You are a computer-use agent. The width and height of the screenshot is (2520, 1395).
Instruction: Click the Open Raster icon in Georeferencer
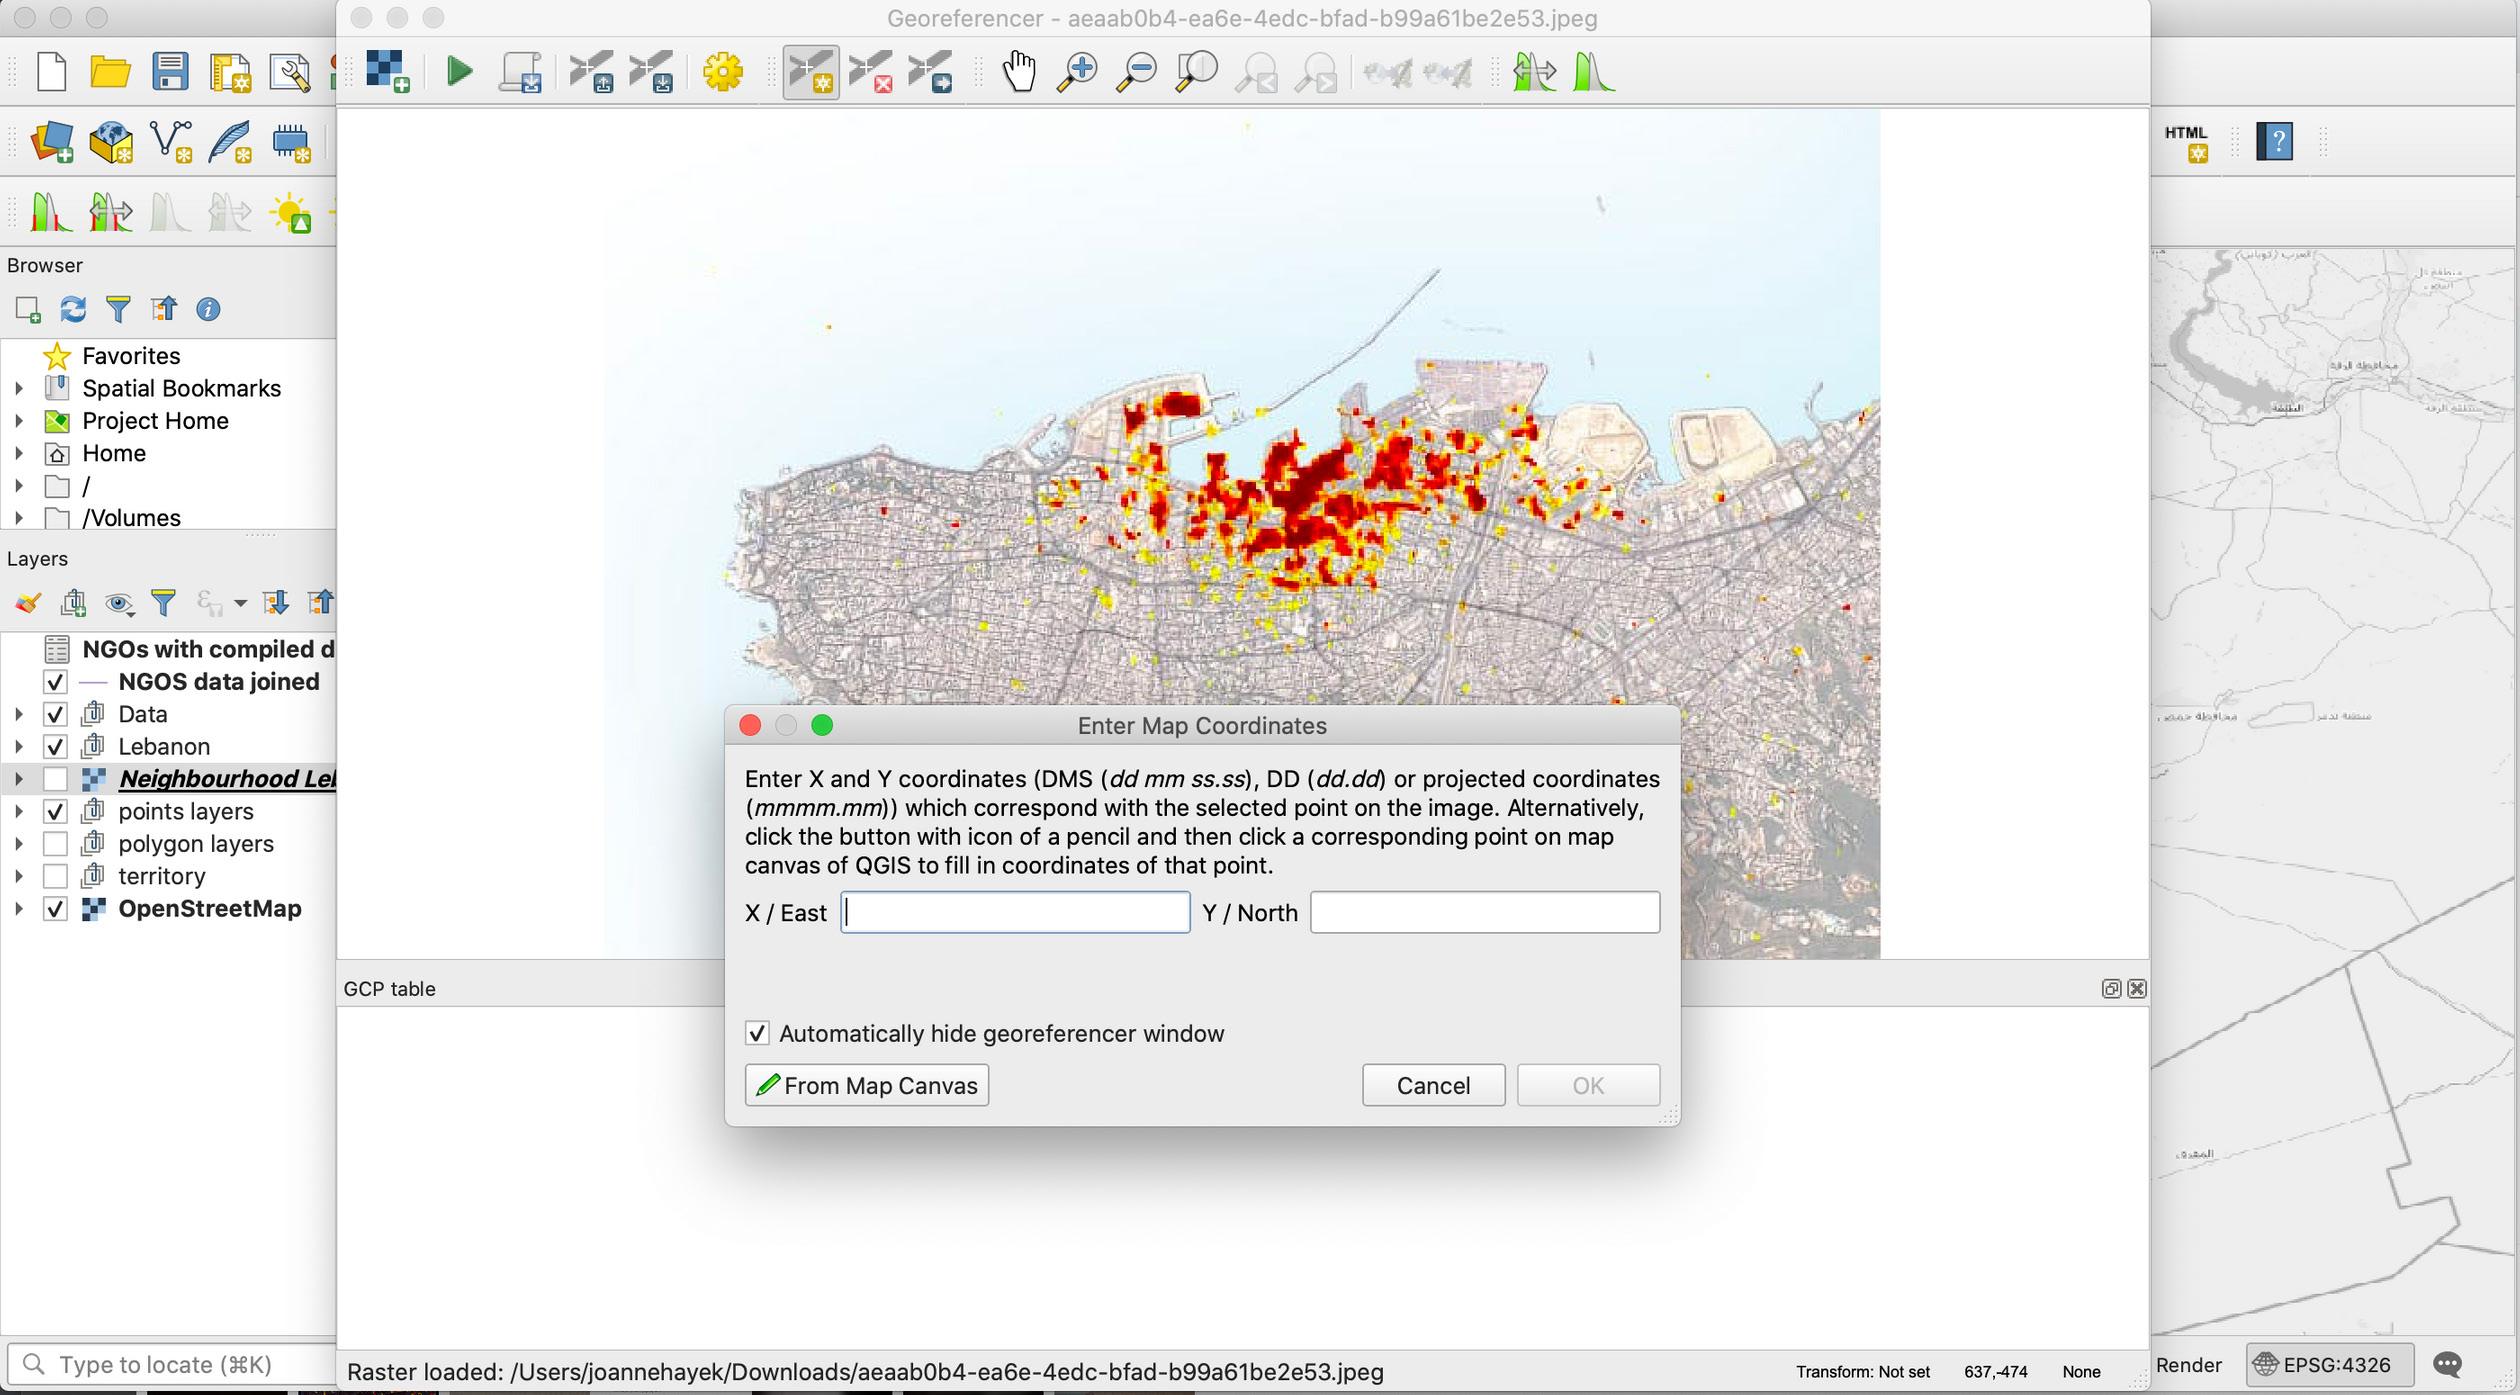coord(386,71)
